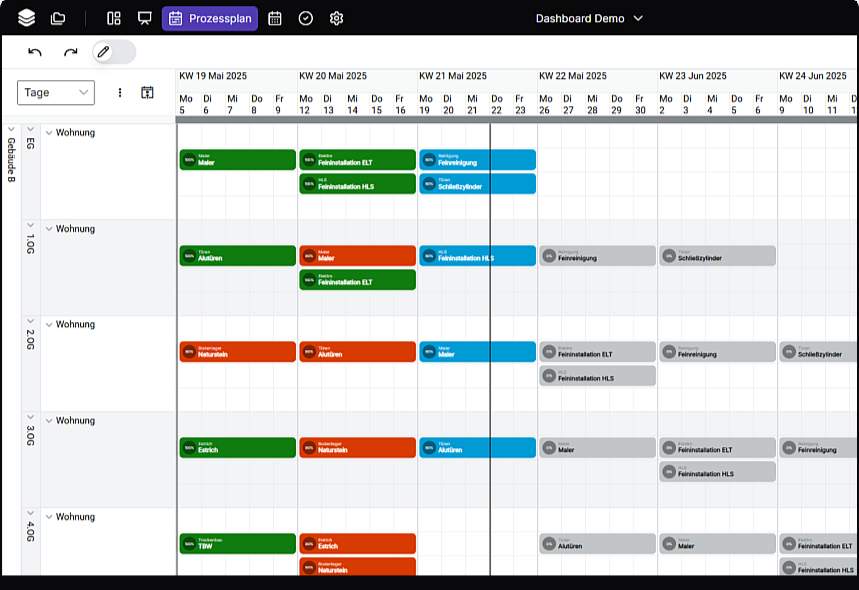Open the dashboard layout view icon
The image size is (859, 590).
point(114,18)
